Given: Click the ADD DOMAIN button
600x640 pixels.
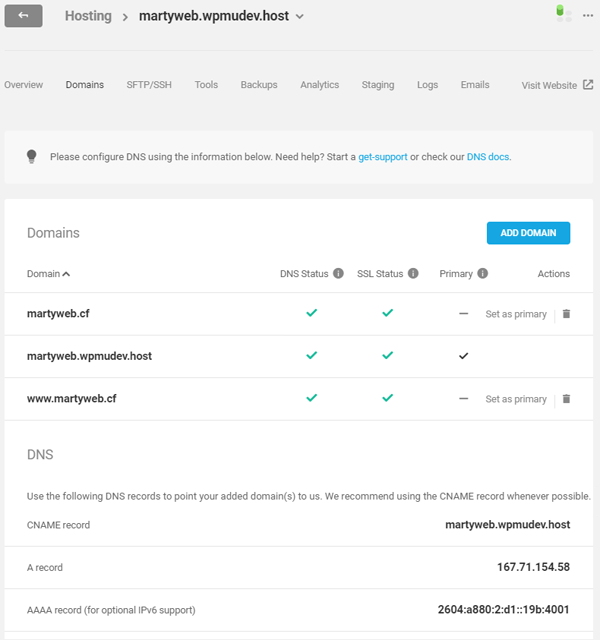Looking at the screenshot, I should [528, 233].
